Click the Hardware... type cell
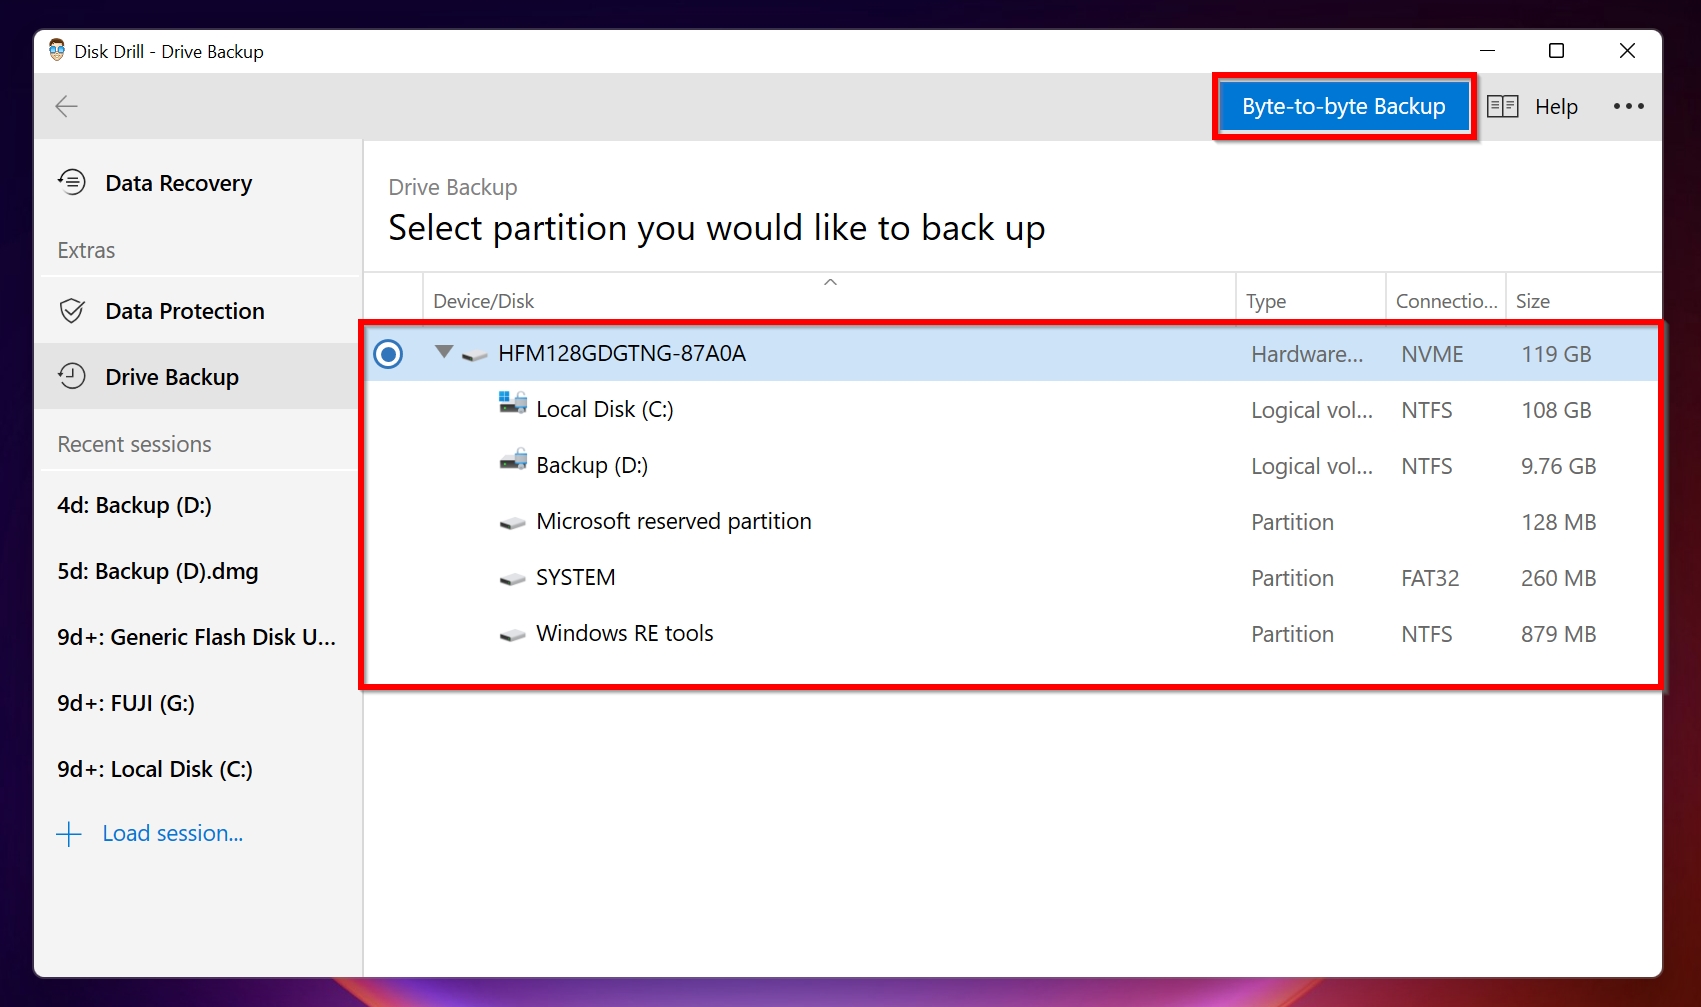 point(1307,354)
